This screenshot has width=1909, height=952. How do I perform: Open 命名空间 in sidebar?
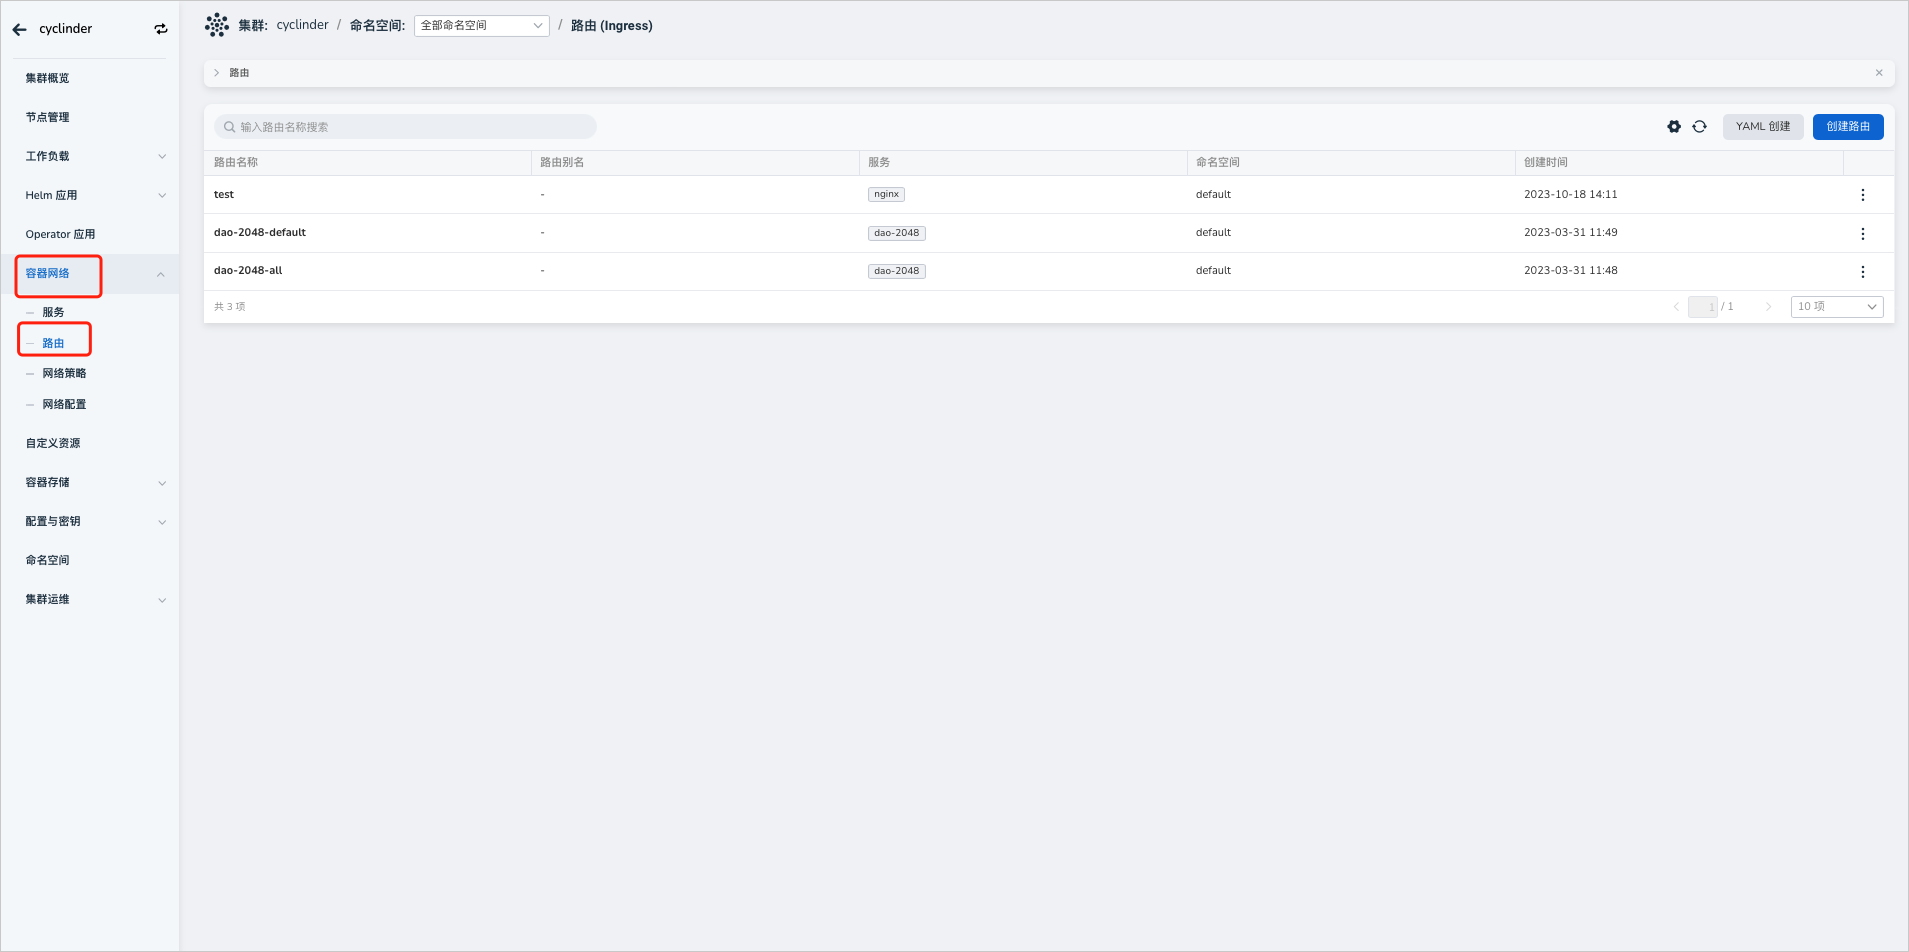[x=47, y=560]
